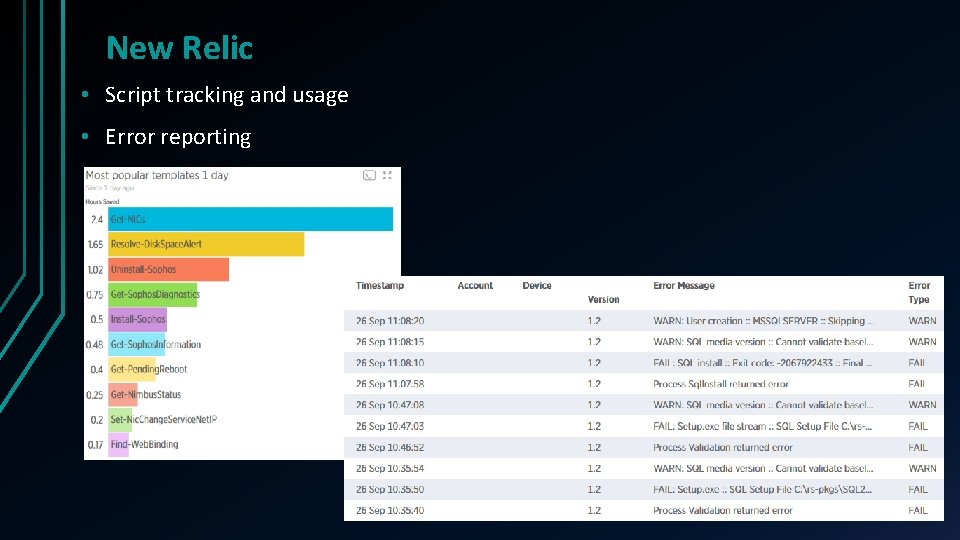Select the purple Install-Sophos bar
The width and height of the screenshot is (960, 540).
[x=138, y=320]
